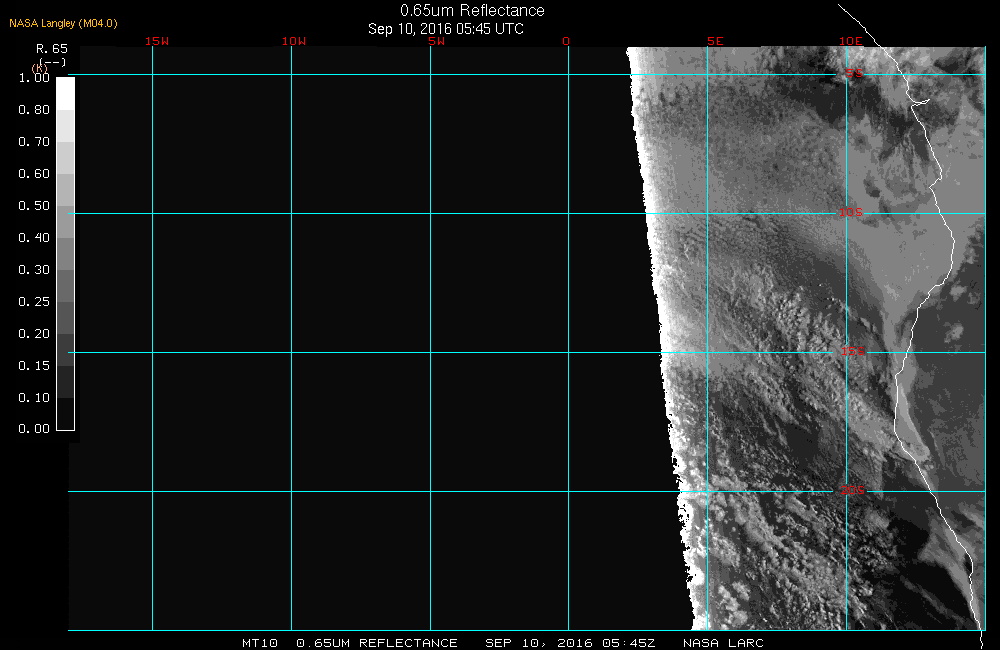Click the '5S' latitude label
Screen dimensions: 1000x650
[854, 73]
